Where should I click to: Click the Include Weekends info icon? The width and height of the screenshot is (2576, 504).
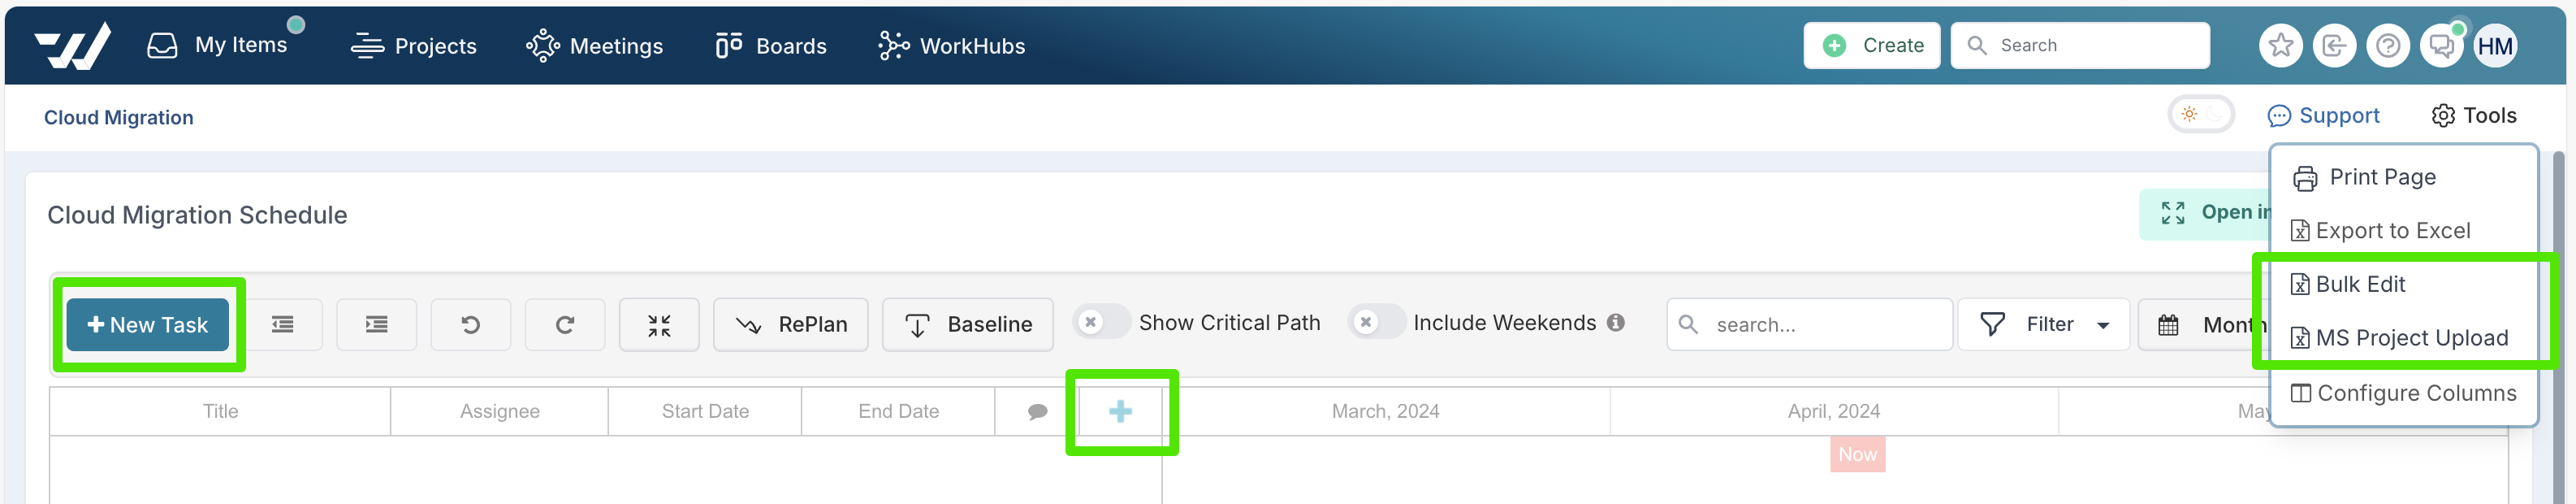(1616, 323)
